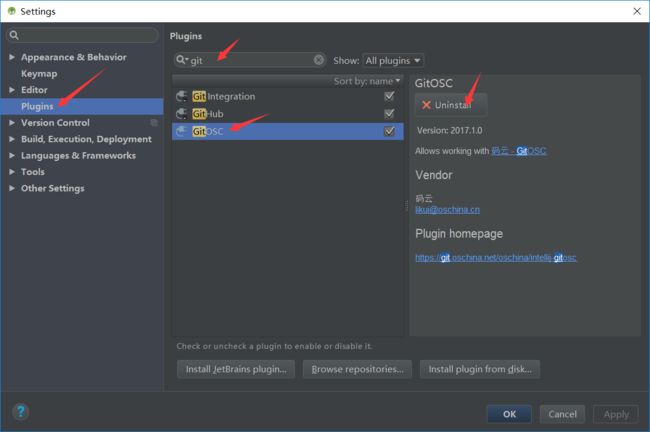Select Keymap in settings tree
Screen dimensions: 650x432
point(39,74)
